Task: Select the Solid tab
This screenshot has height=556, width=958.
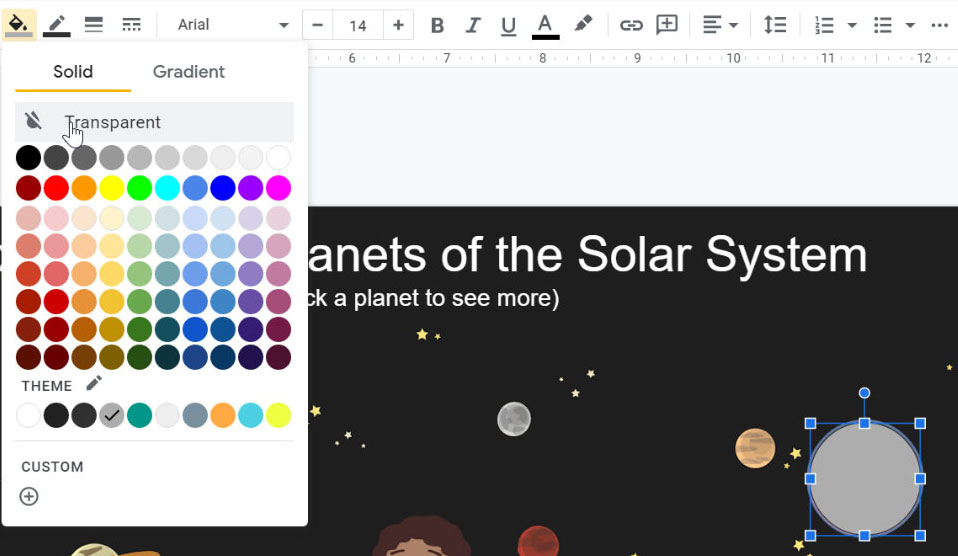Action: point(73,72)
